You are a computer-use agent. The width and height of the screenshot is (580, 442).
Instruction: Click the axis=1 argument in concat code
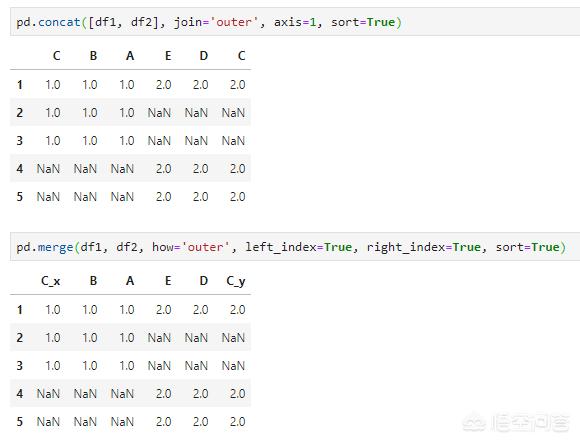(295, 22)
